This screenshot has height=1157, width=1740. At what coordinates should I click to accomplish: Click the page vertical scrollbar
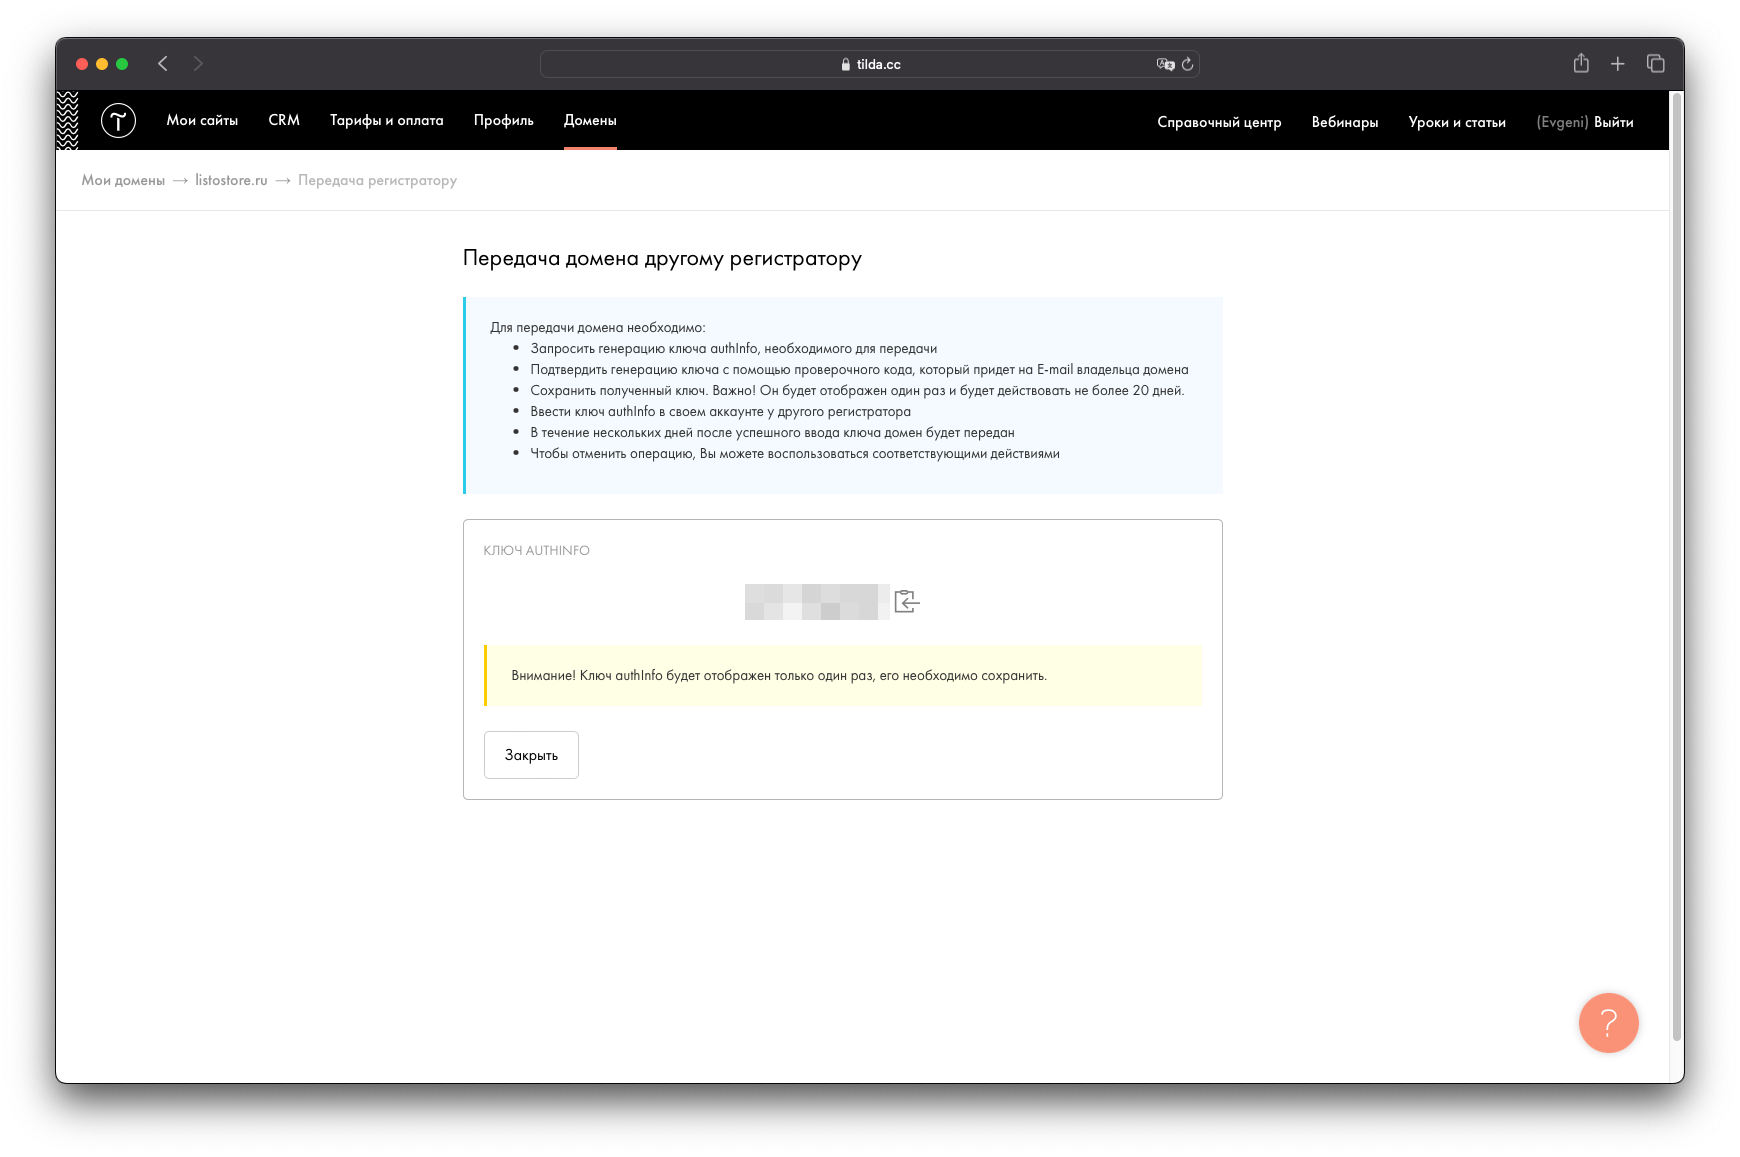pos(1677,566)
